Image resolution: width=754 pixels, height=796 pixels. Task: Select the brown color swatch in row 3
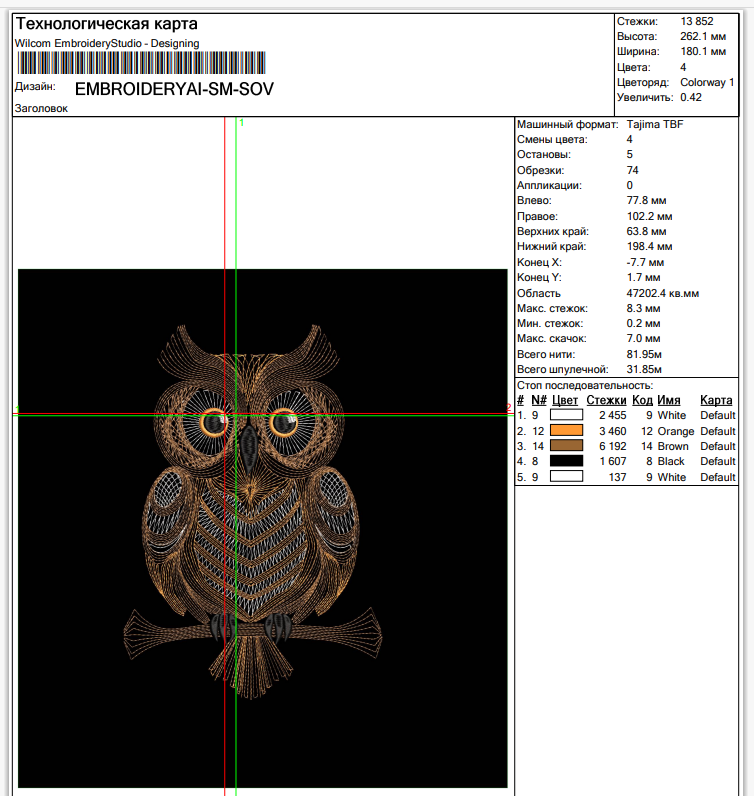click(x=566, y=446)
